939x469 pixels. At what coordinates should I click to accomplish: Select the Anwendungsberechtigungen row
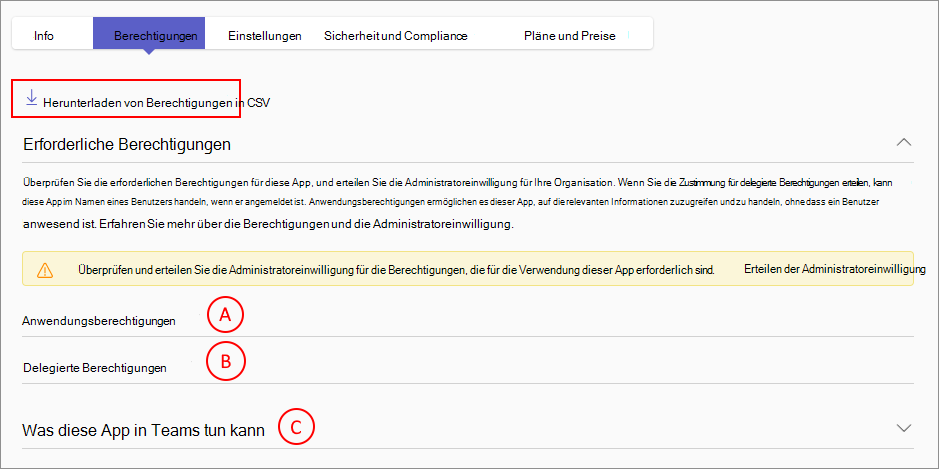(x=99, y=321)
